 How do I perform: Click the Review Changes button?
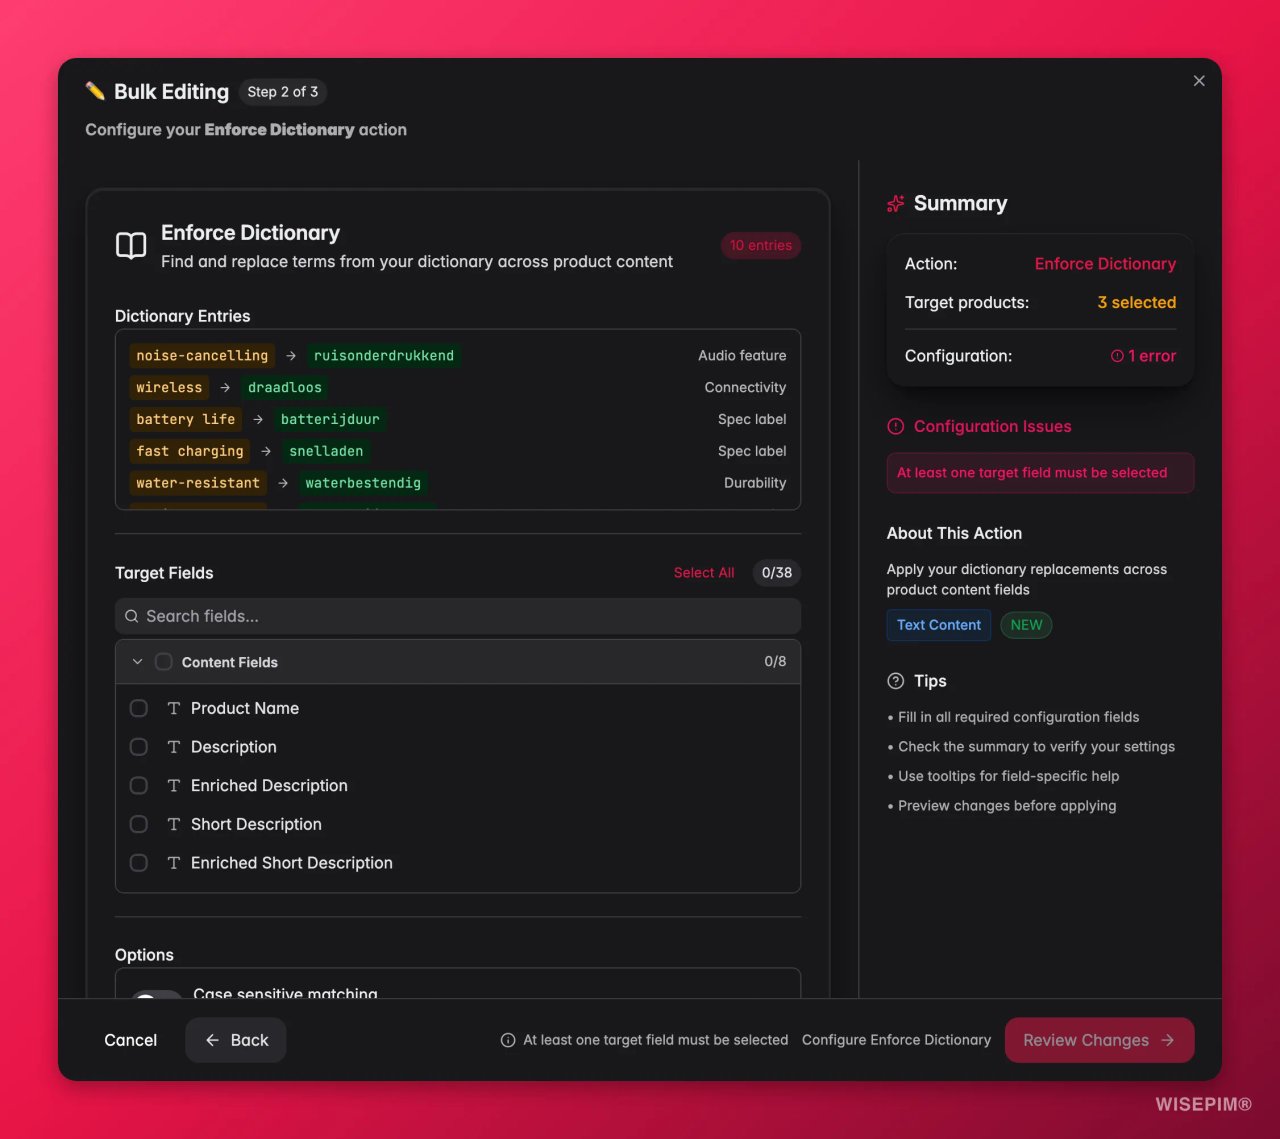click(1099, 1040)
